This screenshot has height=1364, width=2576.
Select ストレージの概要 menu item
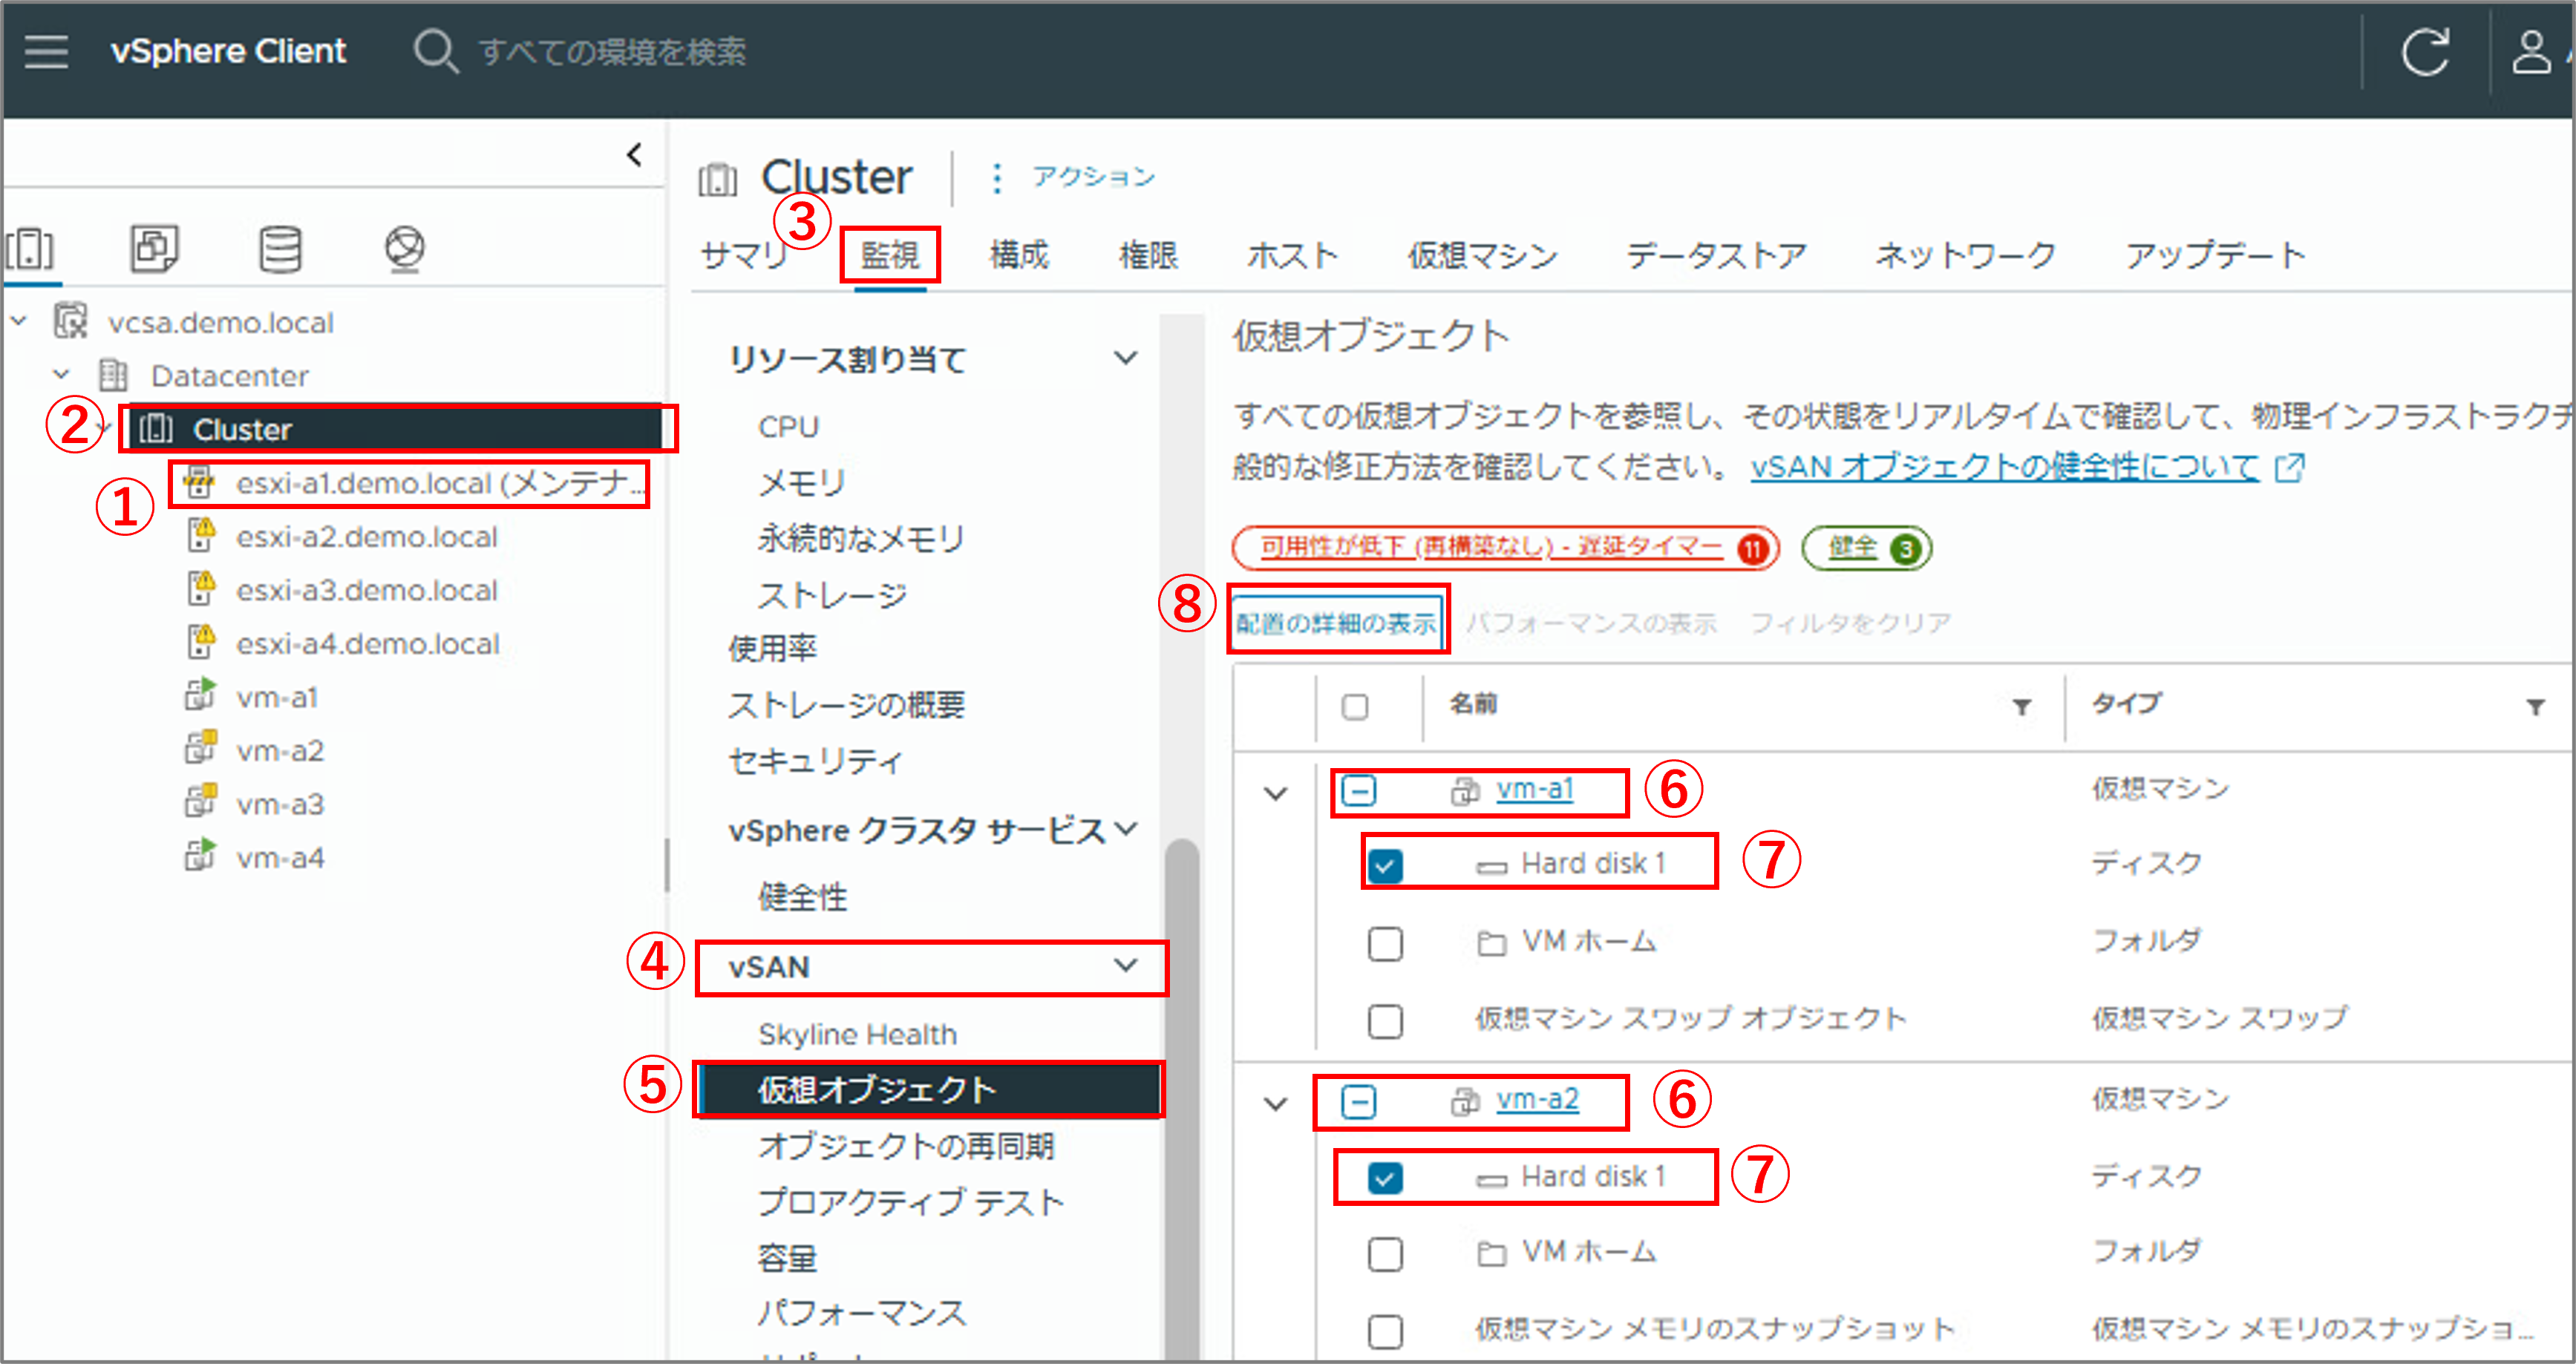(x=846, y=705)
